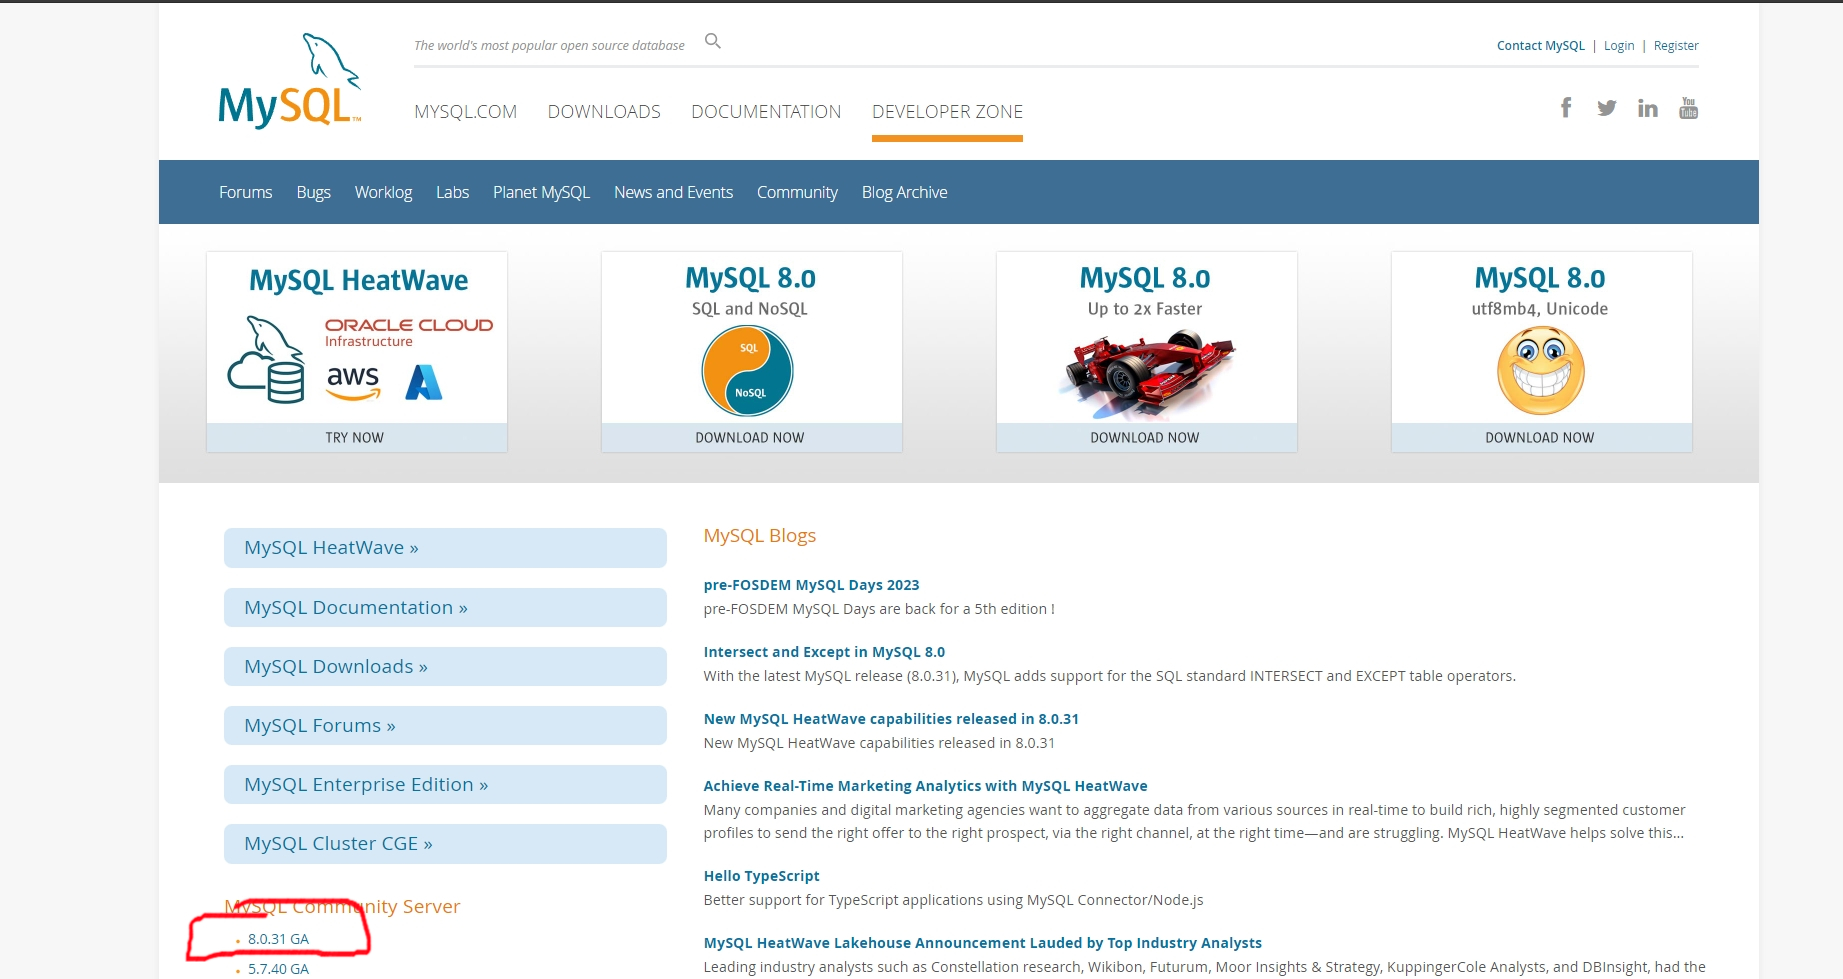This screenshot has width=1843, height=979.
Task: Click TRY NOW under MySQL HeatWave
Action: (x=356, y=438)
